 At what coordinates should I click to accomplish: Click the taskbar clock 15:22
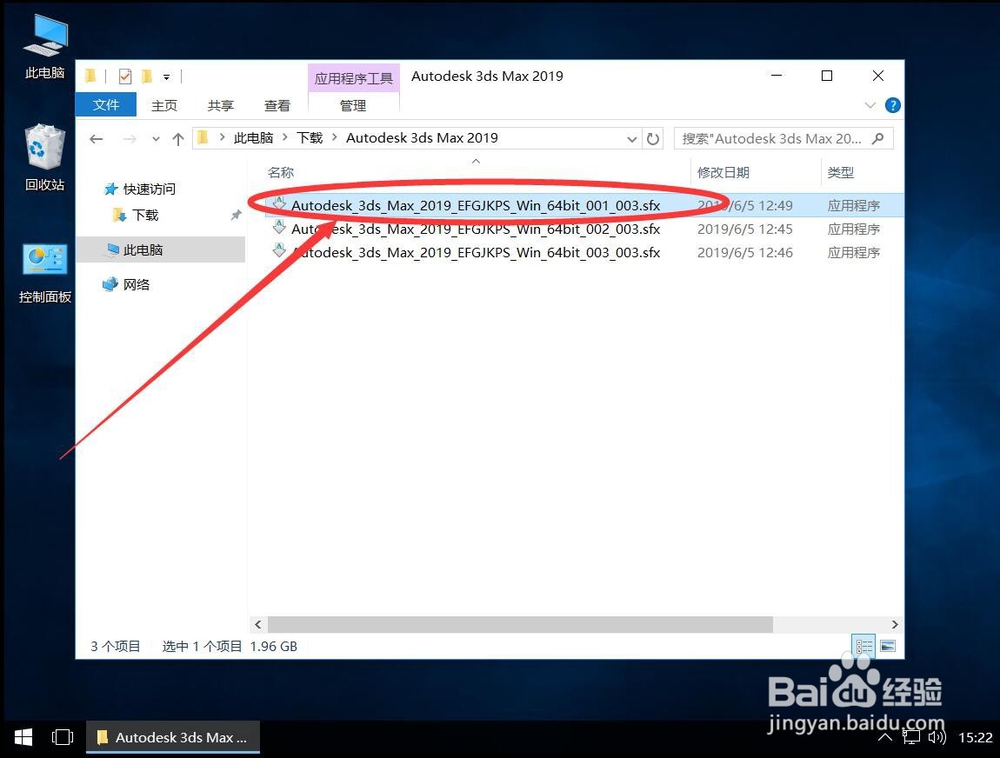point(975,738)
